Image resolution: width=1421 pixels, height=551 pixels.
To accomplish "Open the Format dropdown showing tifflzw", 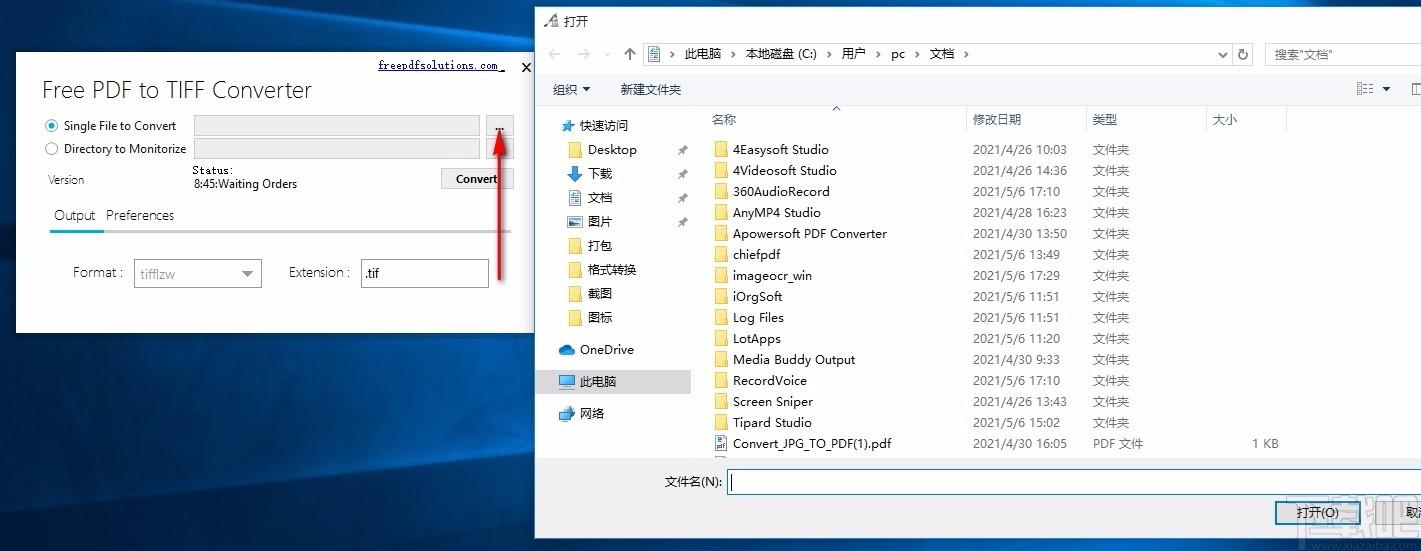I will pyautogui.click(x=198, y=274).
